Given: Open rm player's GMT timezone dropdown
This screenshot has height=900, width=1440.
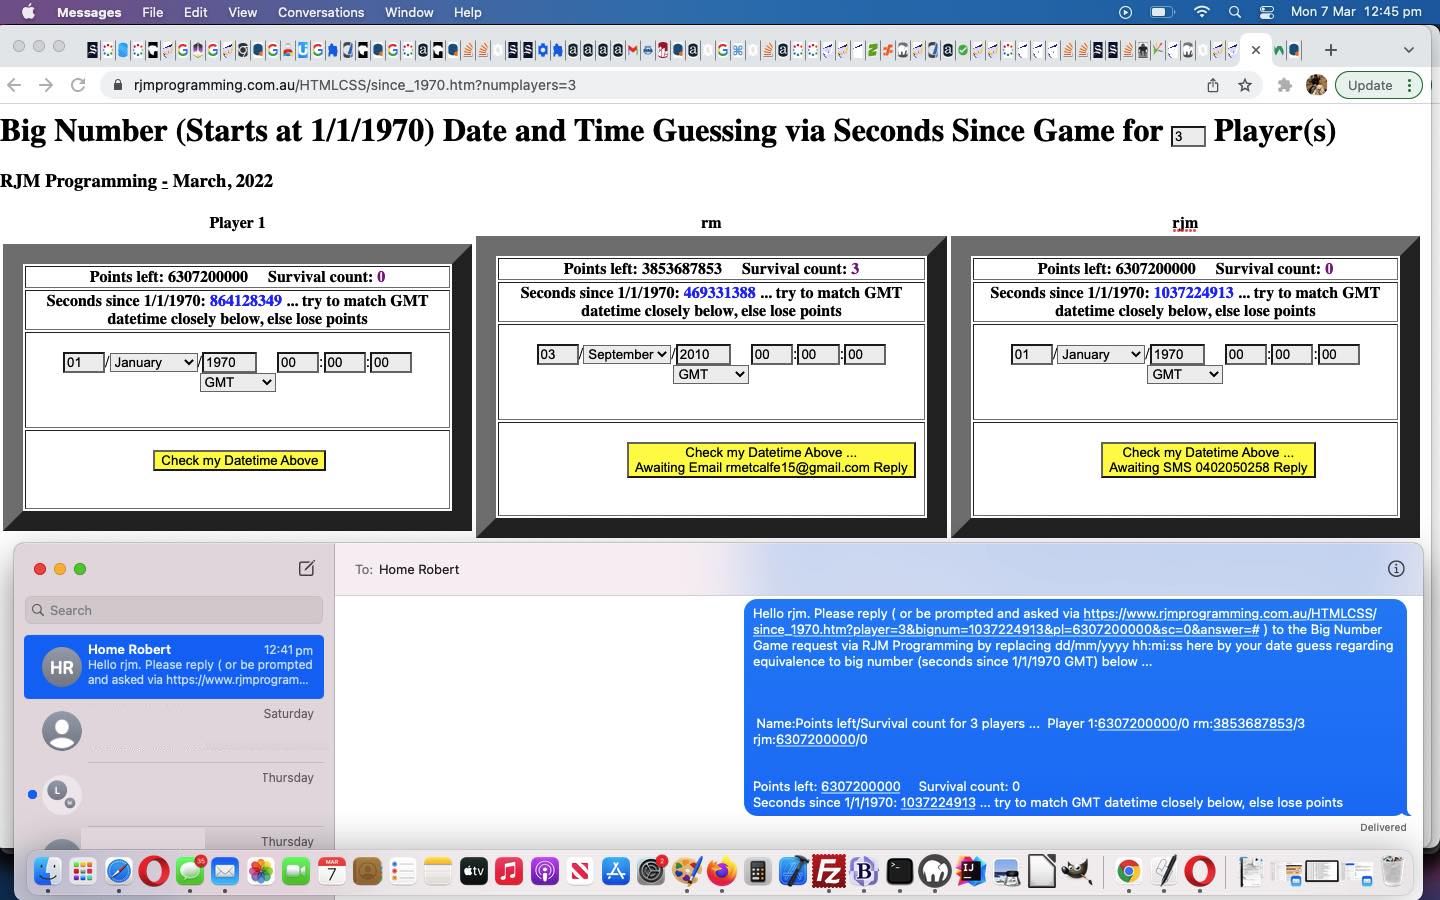Looking at the screenshot, I should [x=710, y=374].
